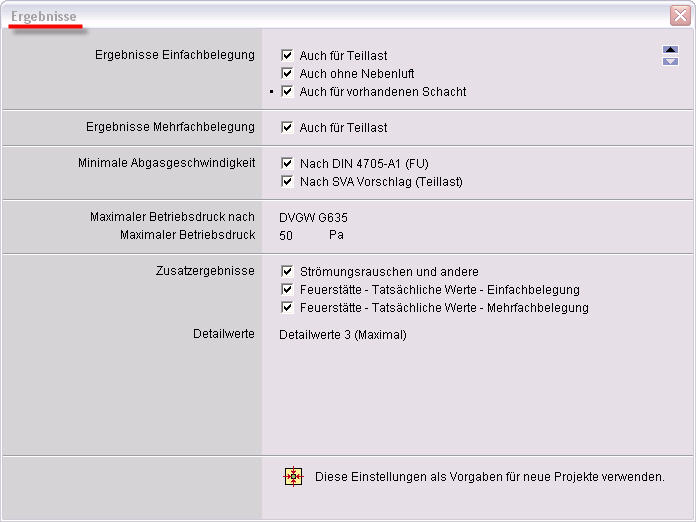Screen dimensions: 696x522
Task: Click the down arrow button
Action: 670,61
